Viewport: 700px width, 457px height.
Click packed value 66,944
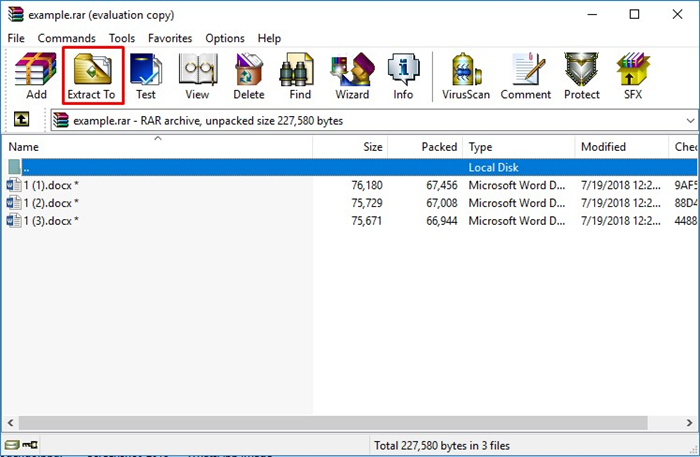click(442, 221)
